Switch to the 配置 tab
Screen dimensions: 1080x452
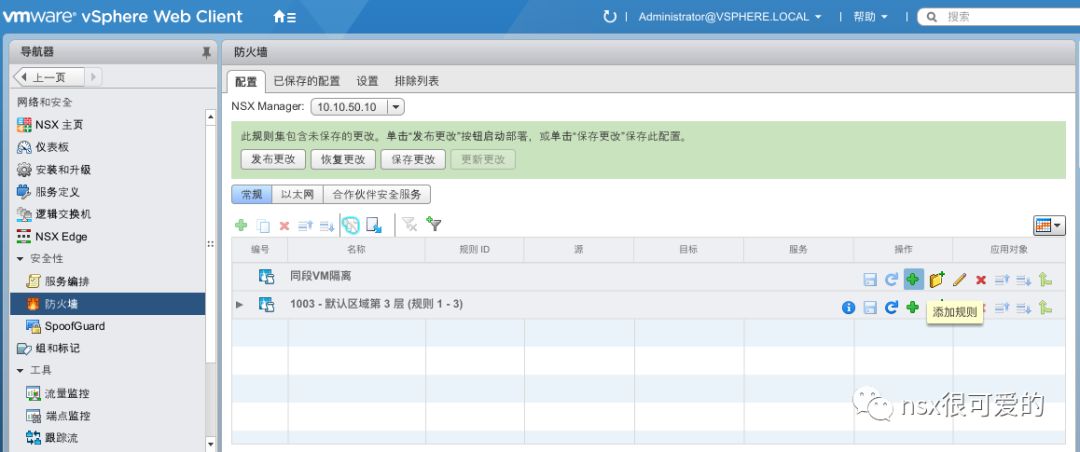point(246,81)
